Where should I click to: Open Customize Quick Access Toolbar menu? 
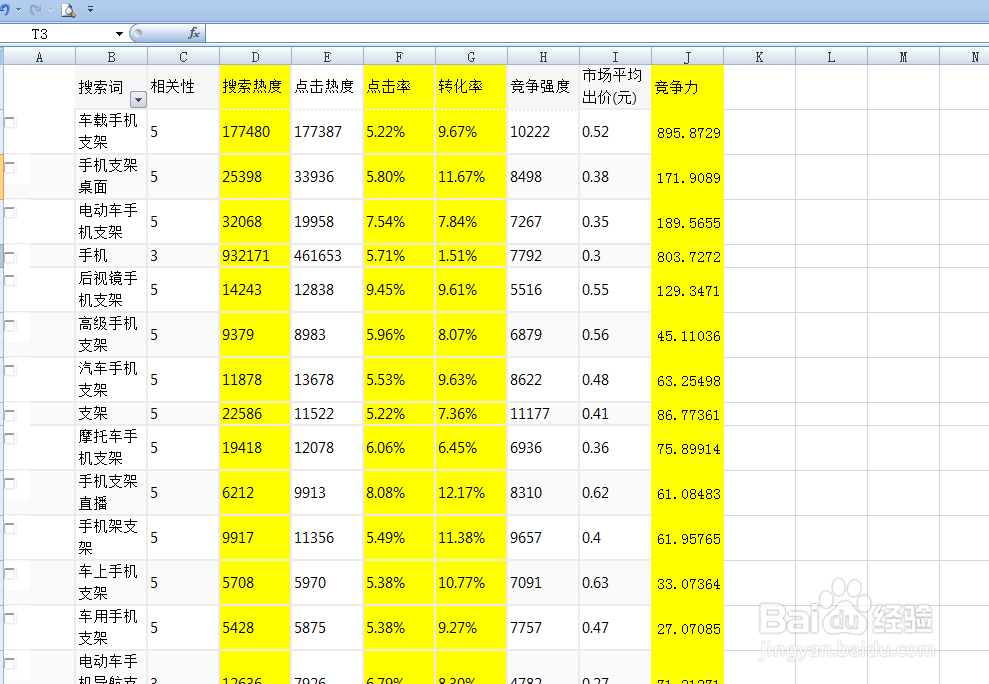coord(90,9)
